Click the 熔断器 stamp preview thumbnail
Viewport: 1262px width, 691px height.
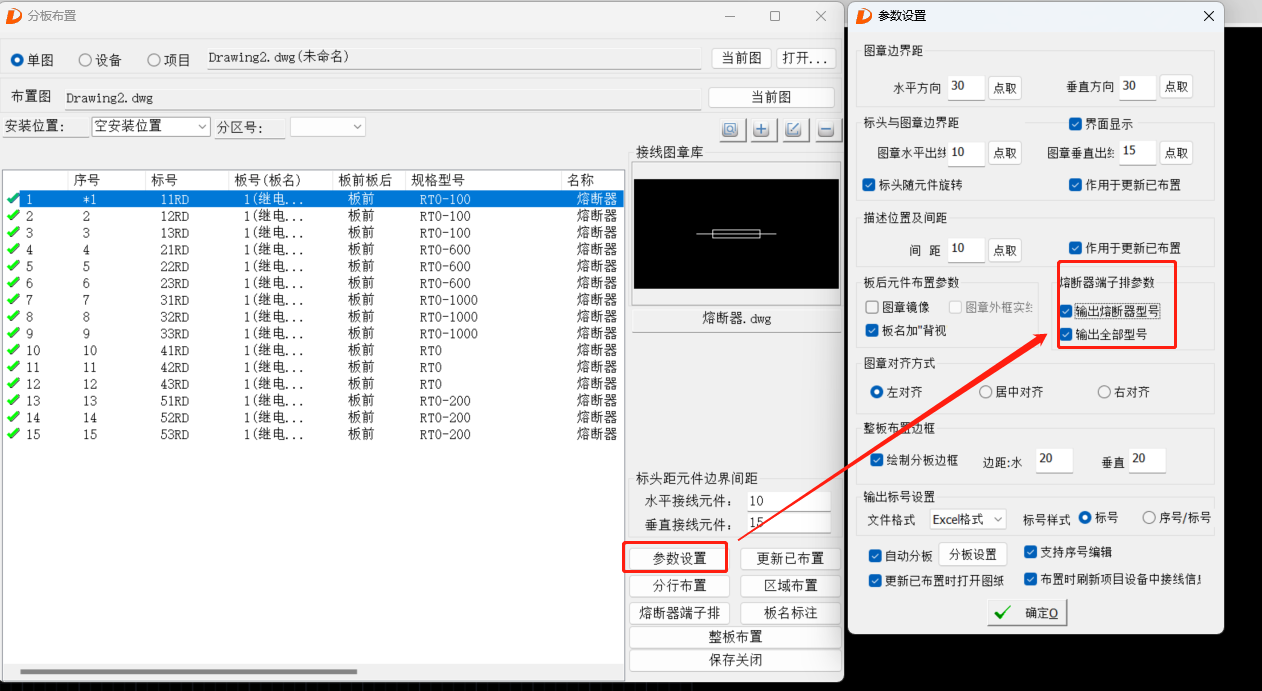[x=735, y=234]
